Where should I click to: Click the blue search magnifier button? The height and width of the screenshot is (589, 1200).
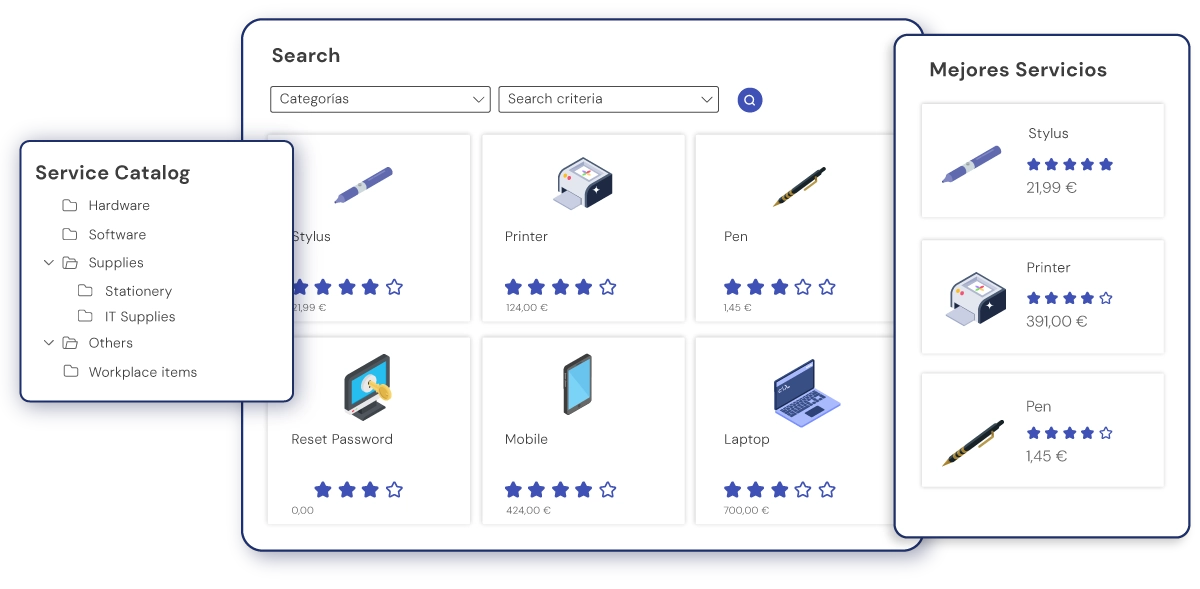coord(750,99)
